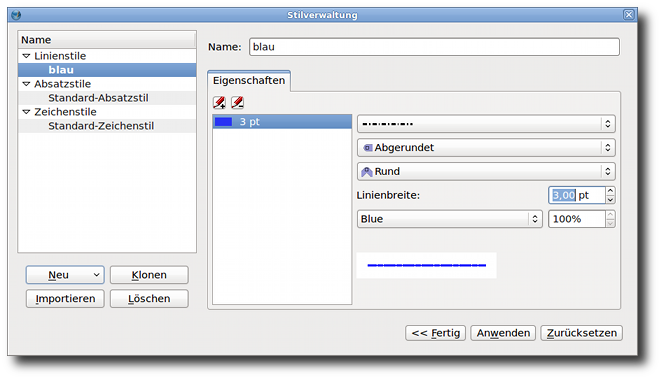Increase the shade percent with the up arrow
Viewport: 661px width, 379px height.
pyautogui.click(x=610, y=215)
